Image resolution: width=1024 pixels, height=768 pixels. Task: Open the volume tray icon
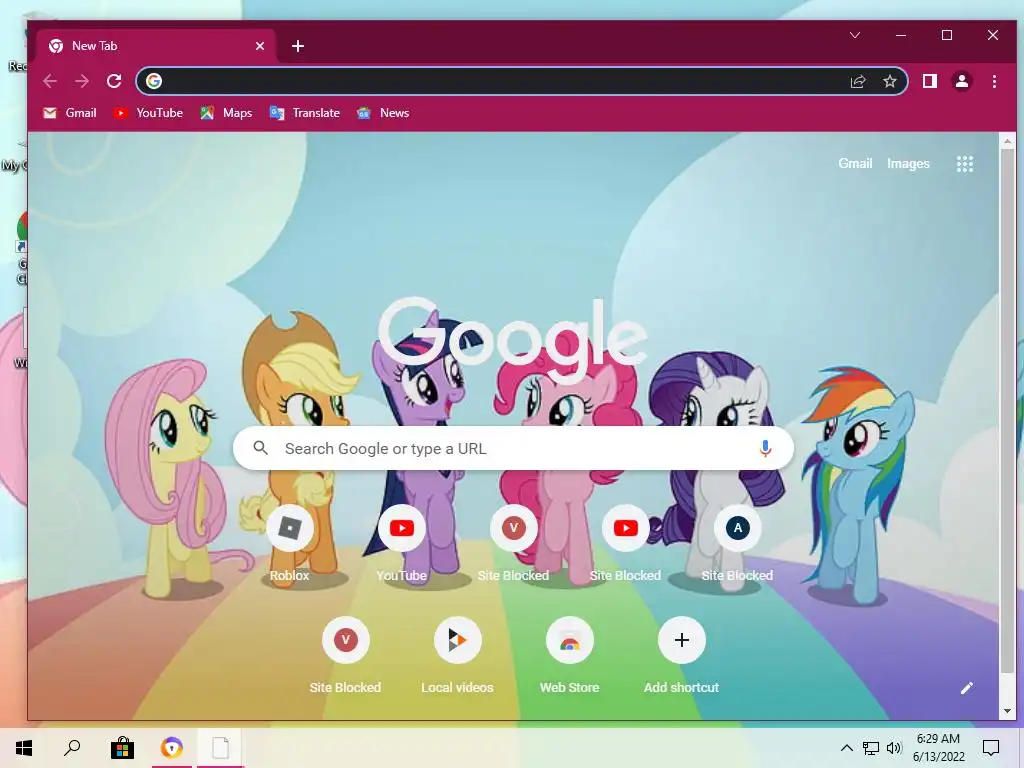coord(894,748)
